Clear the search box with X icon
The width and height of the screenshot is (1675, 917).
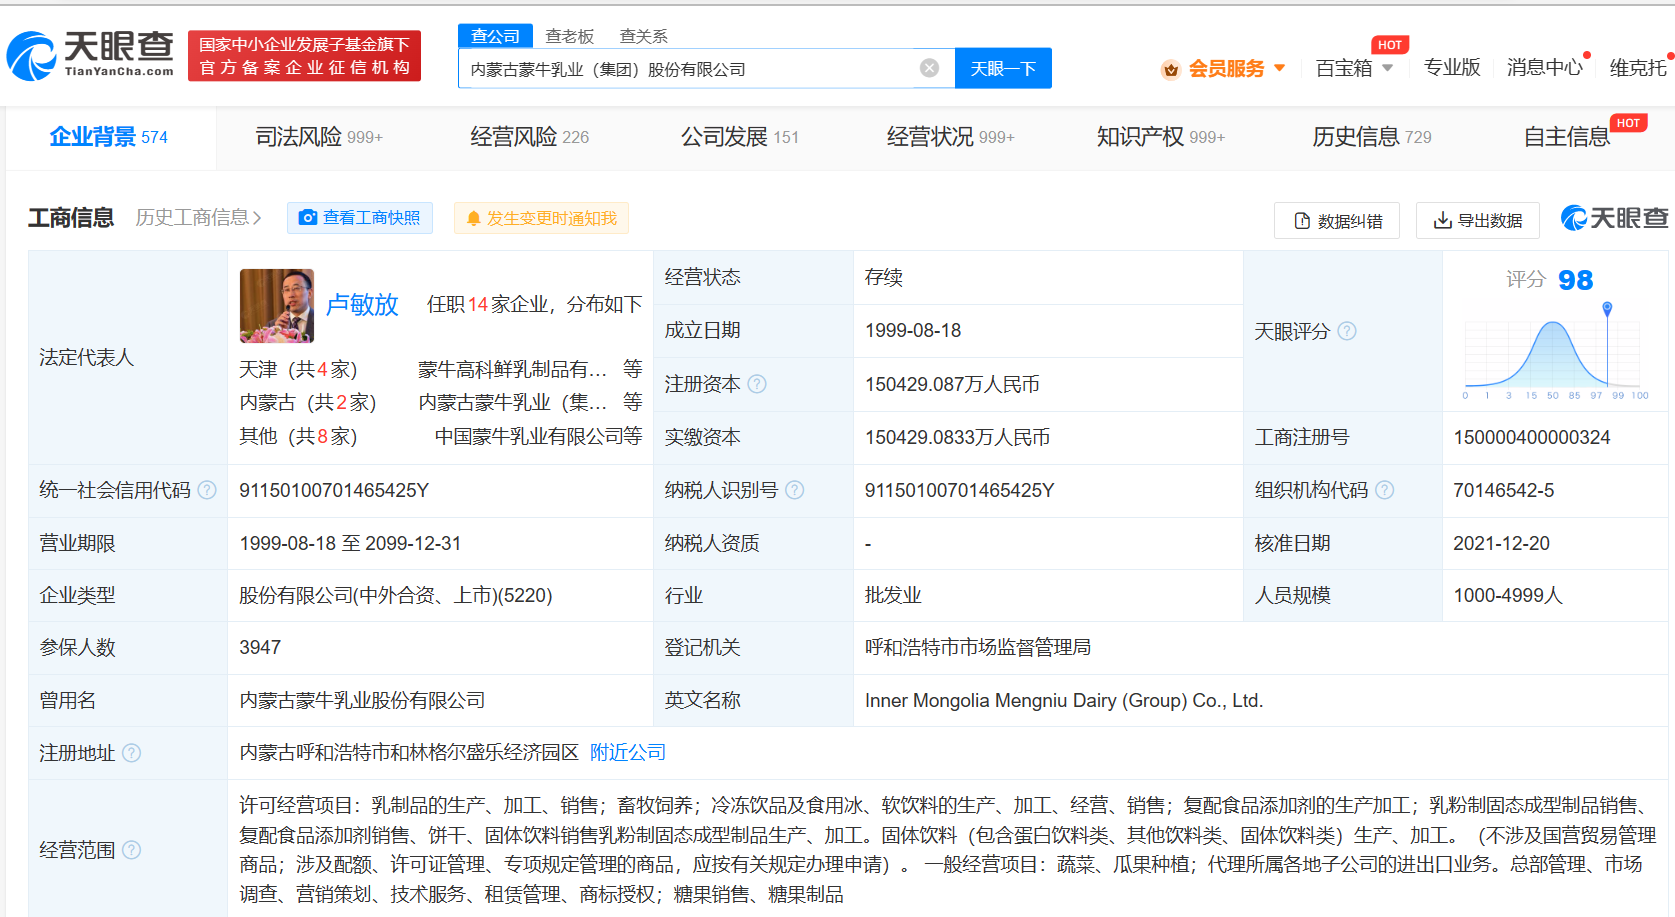(x=929, y=68)
